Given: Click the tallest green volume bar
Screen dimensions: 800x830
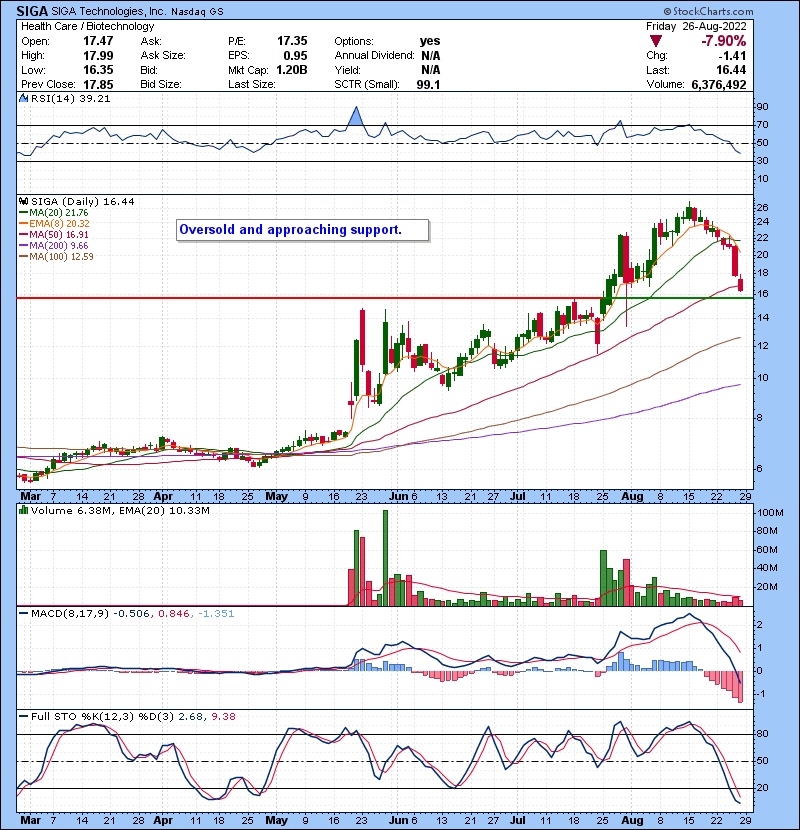Looking at the screenshot, I should 385,558.
